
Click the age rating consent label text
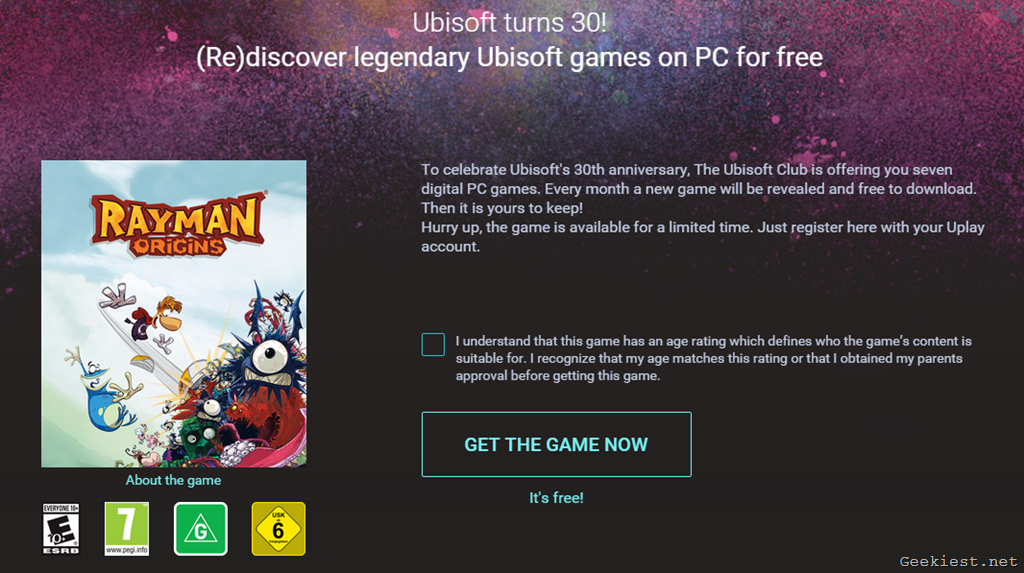[x=714, y=358]
